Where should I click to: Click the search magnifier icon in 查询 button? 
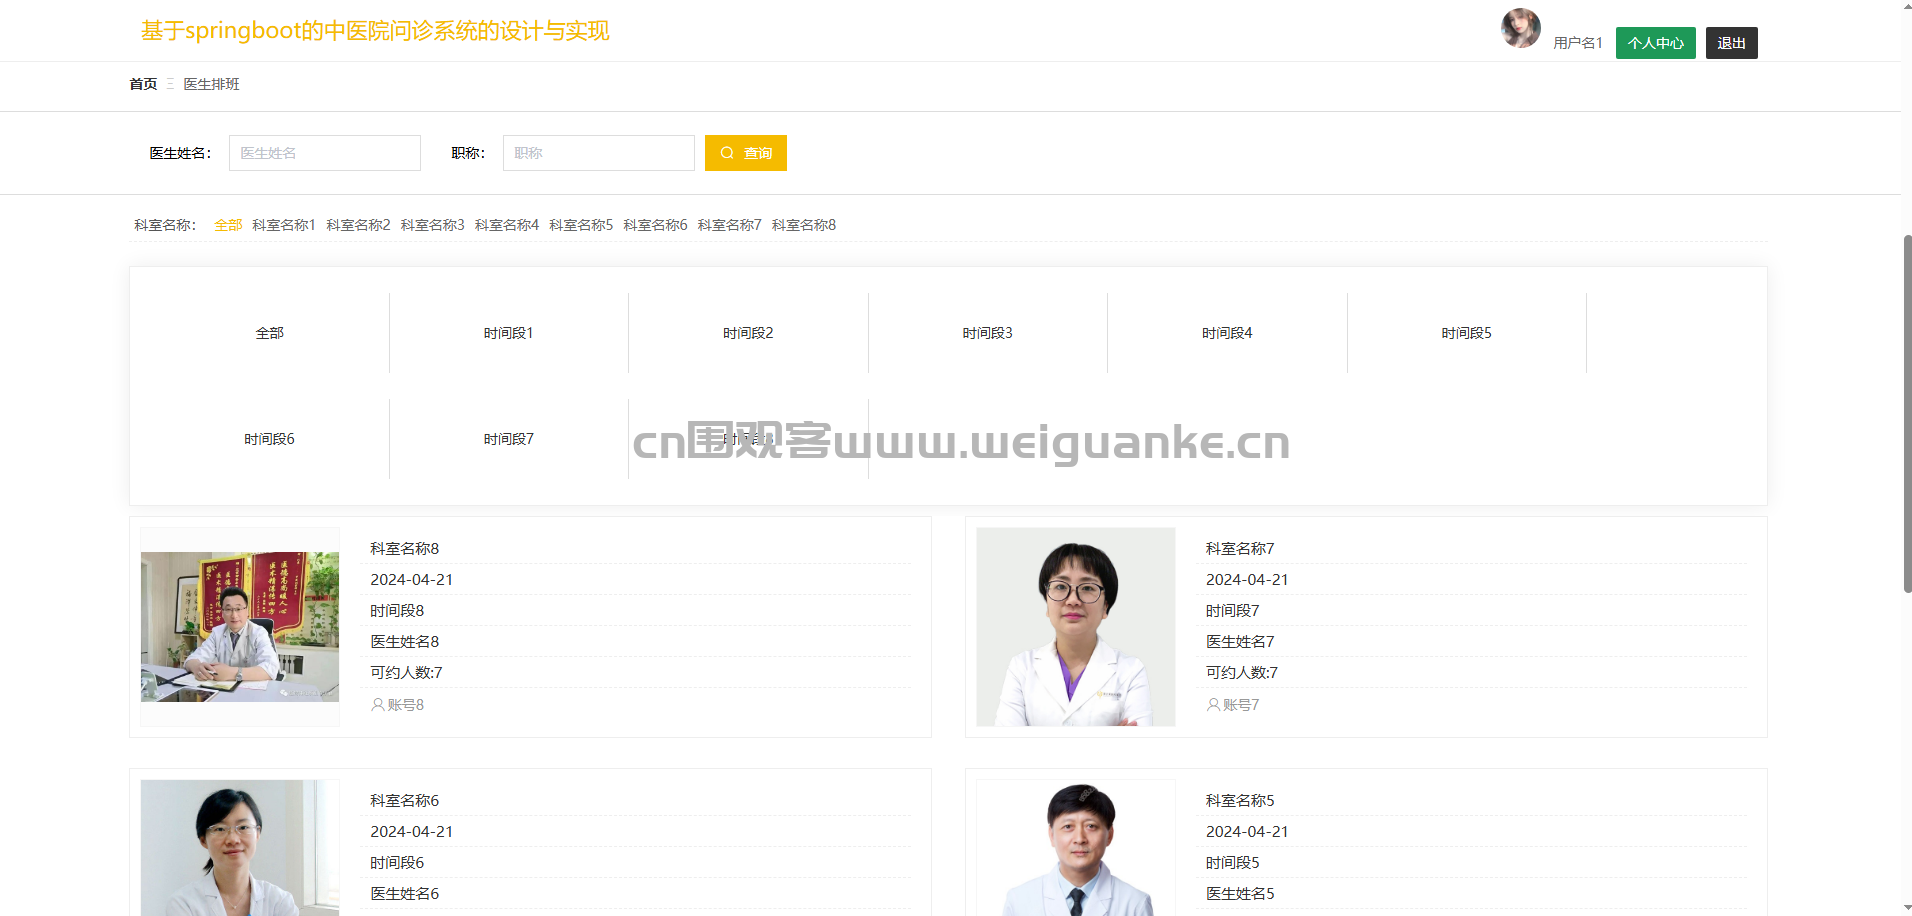tap(727, 153)
